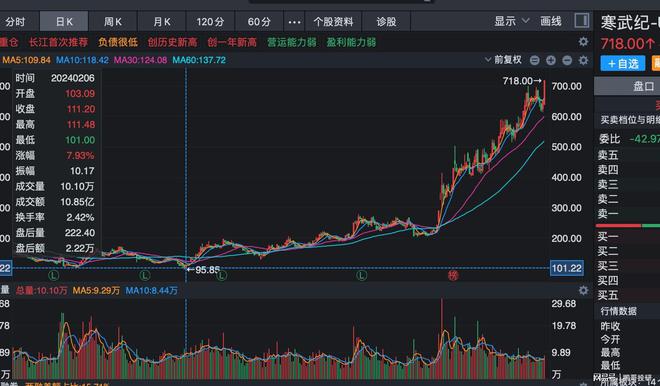Open the 诊股 diagnosis tab
660x386 pixels.
coord(386,21)
